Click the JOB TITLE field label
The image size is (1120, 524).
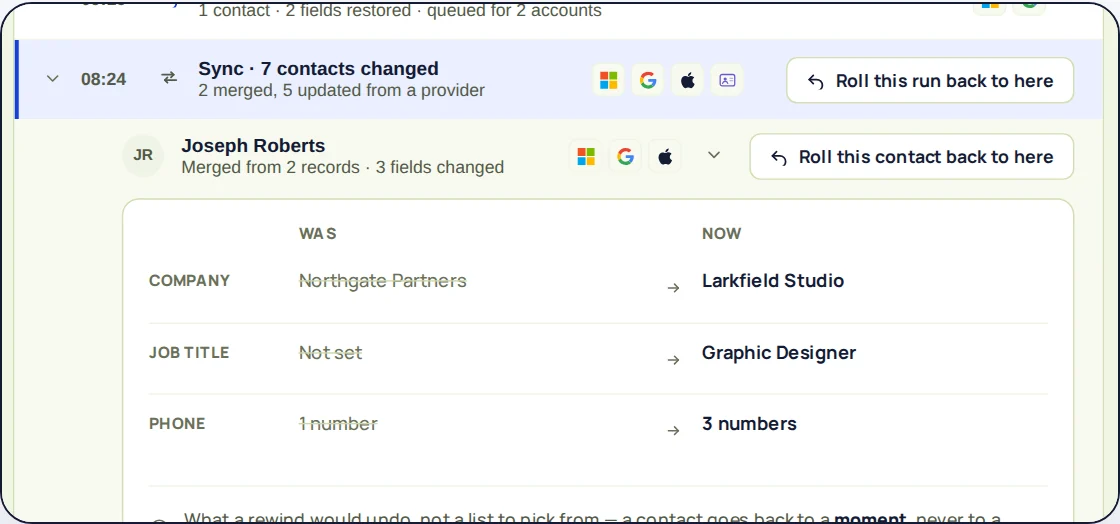[189, 353]
